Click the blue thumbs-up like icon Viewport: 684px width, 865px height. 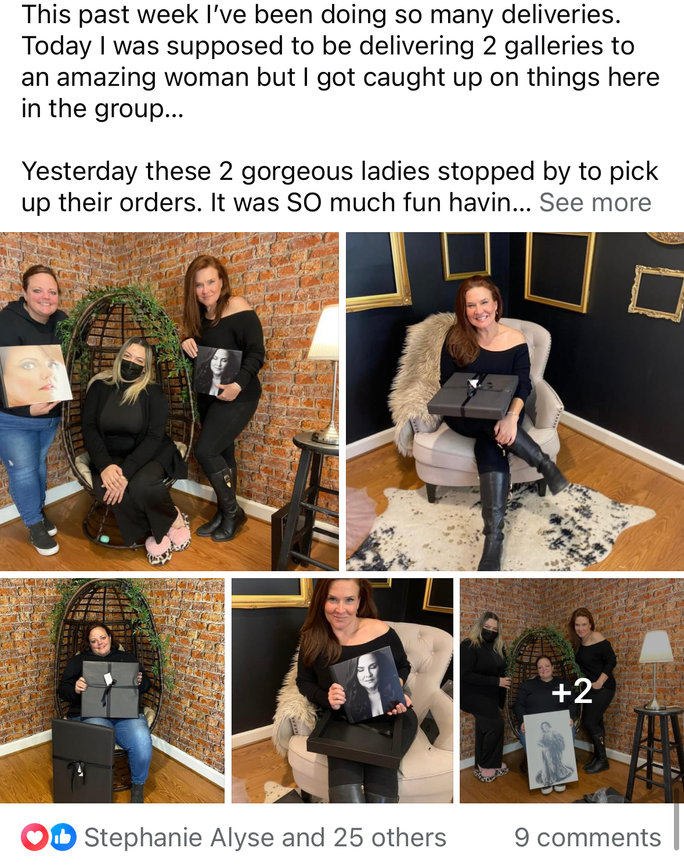coord(63,837)
